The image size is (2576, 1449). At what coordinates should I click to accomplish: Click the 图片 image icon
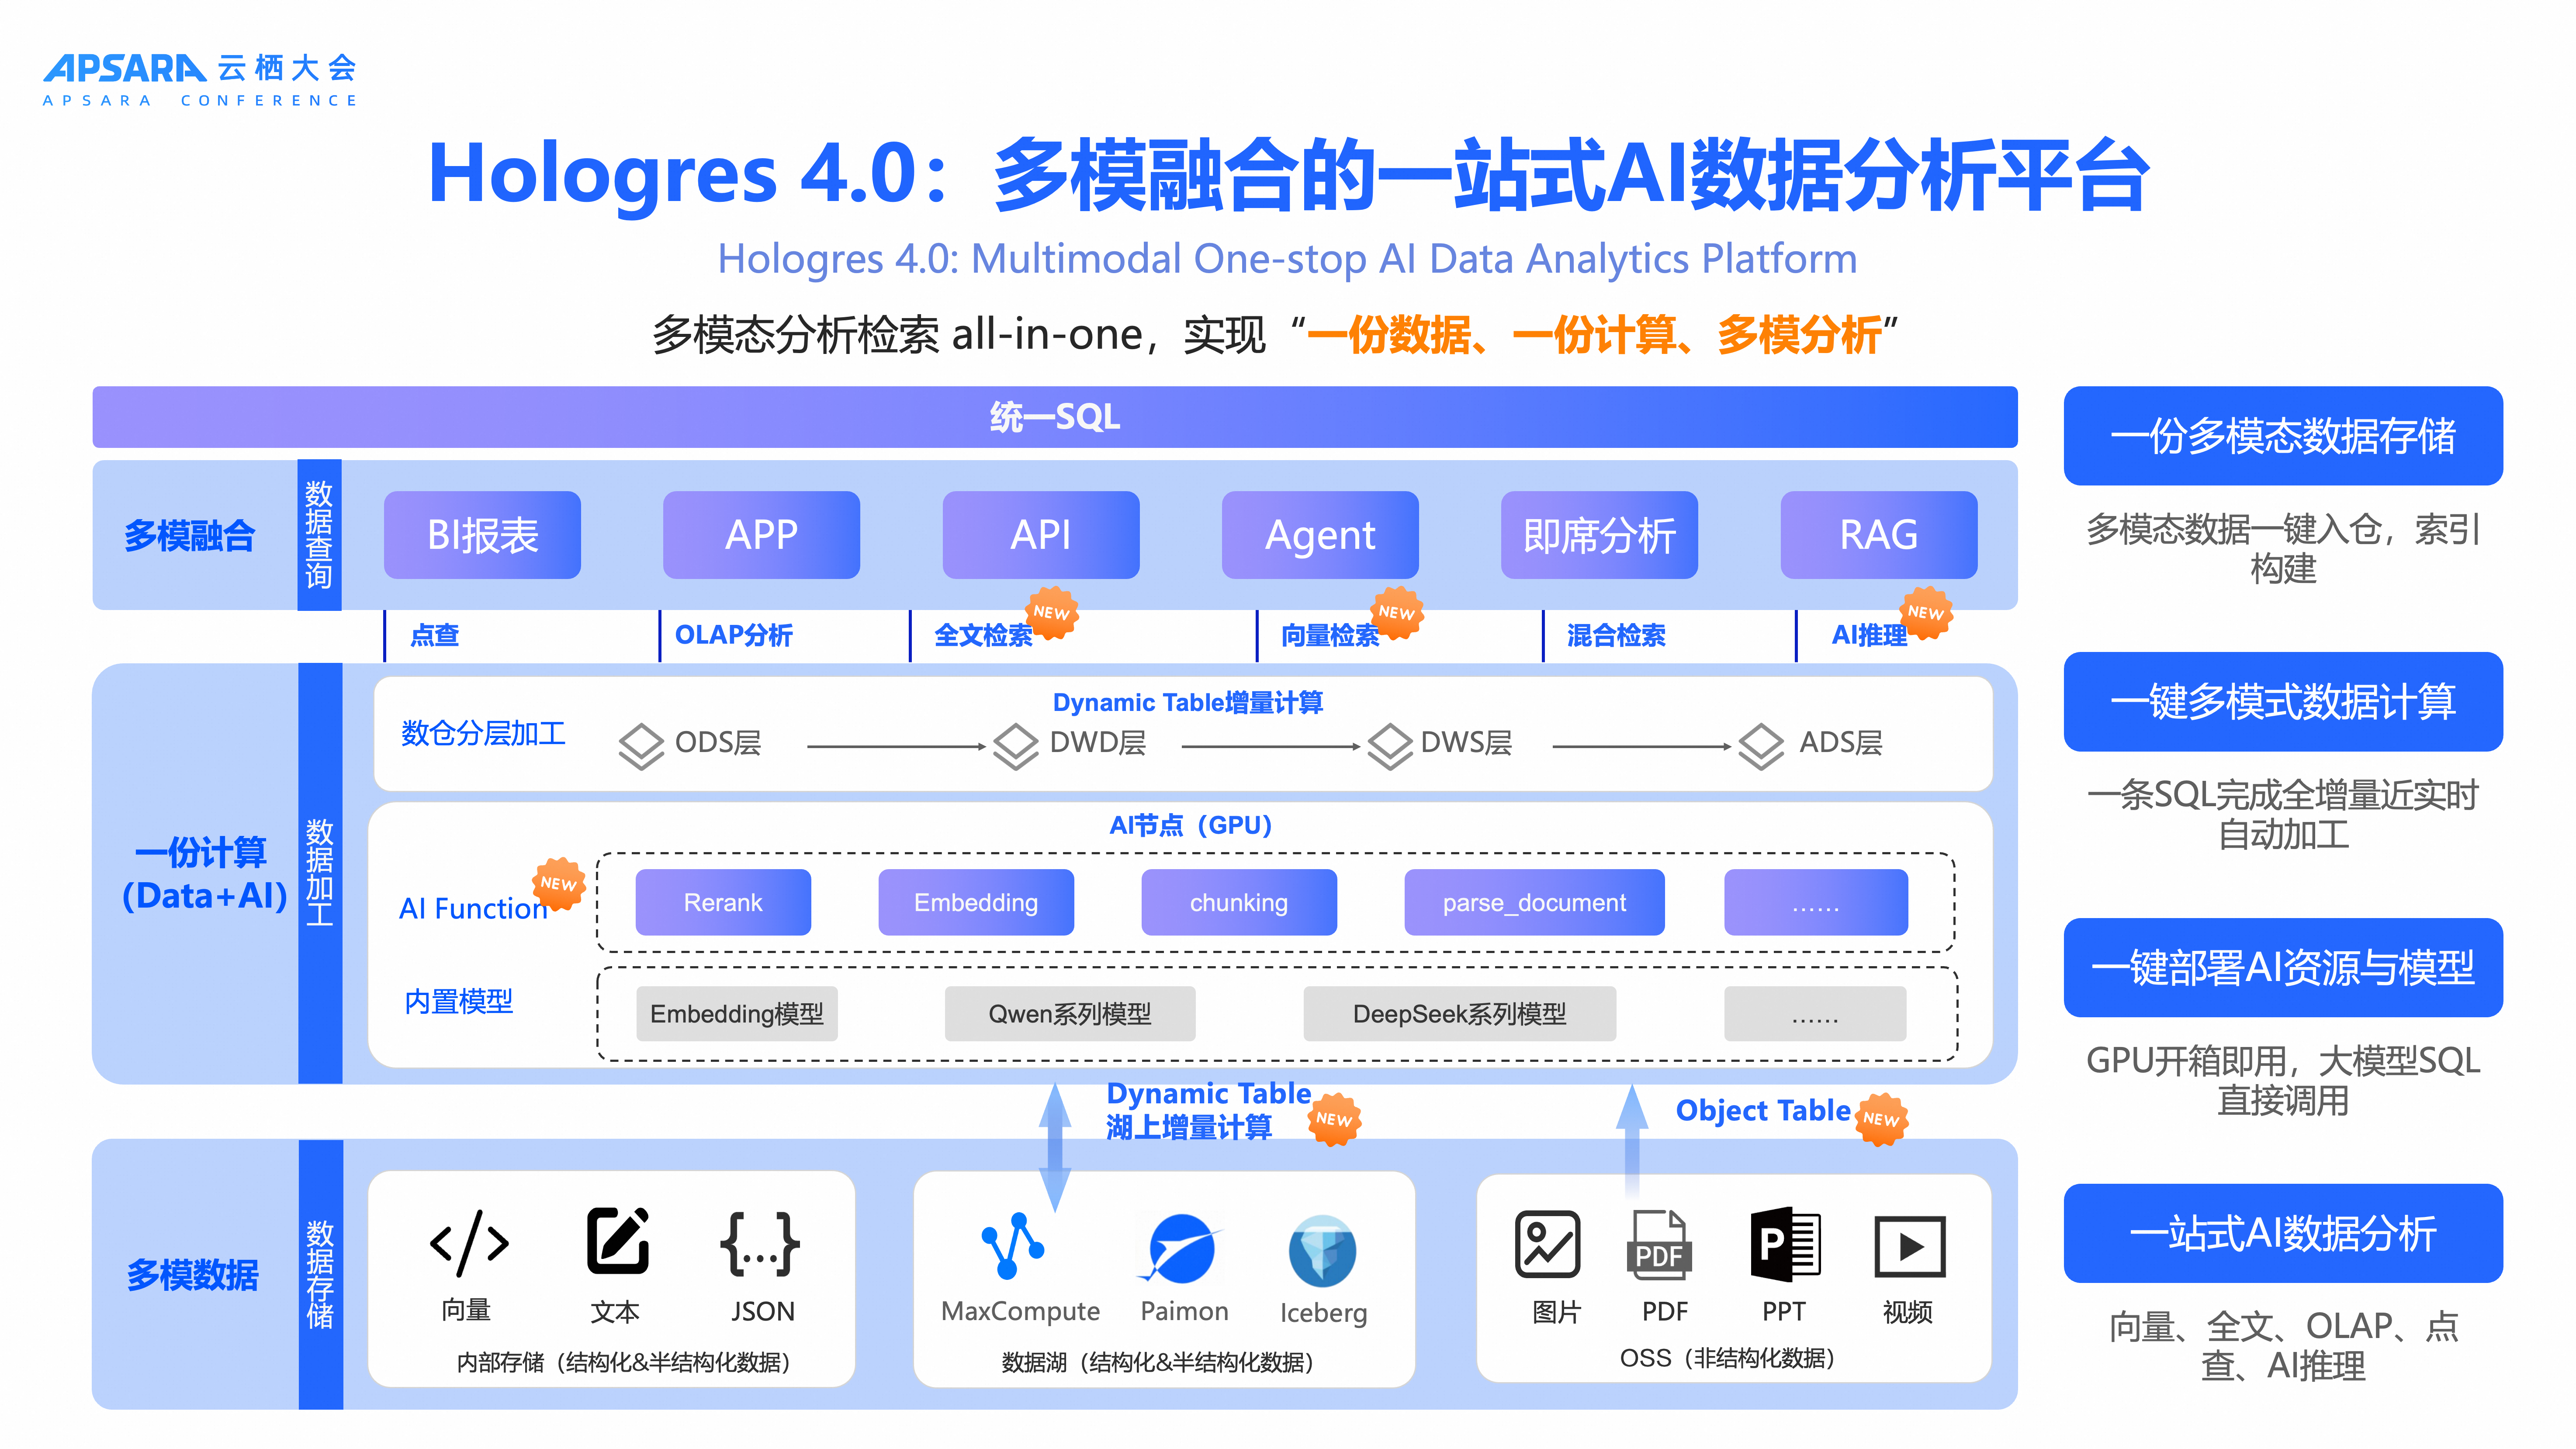[1547, 1244]
